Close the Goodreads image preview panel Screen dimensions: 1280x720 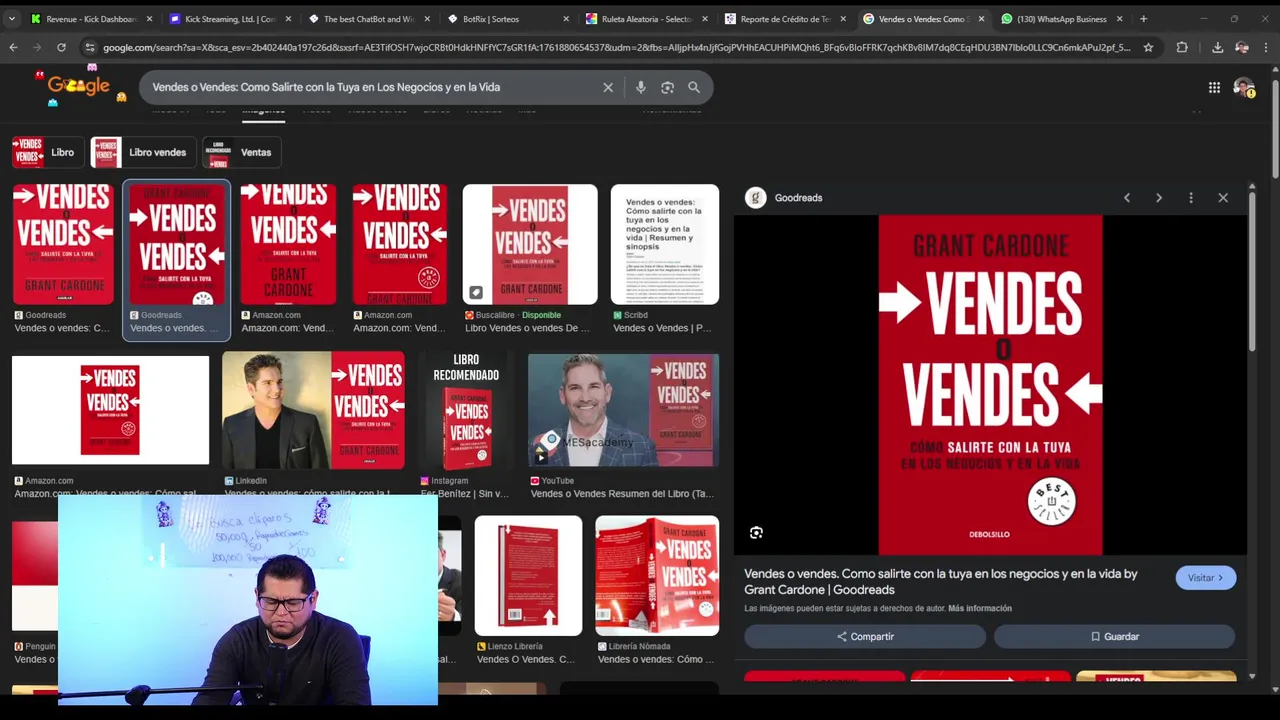[x=1223, y=198]
